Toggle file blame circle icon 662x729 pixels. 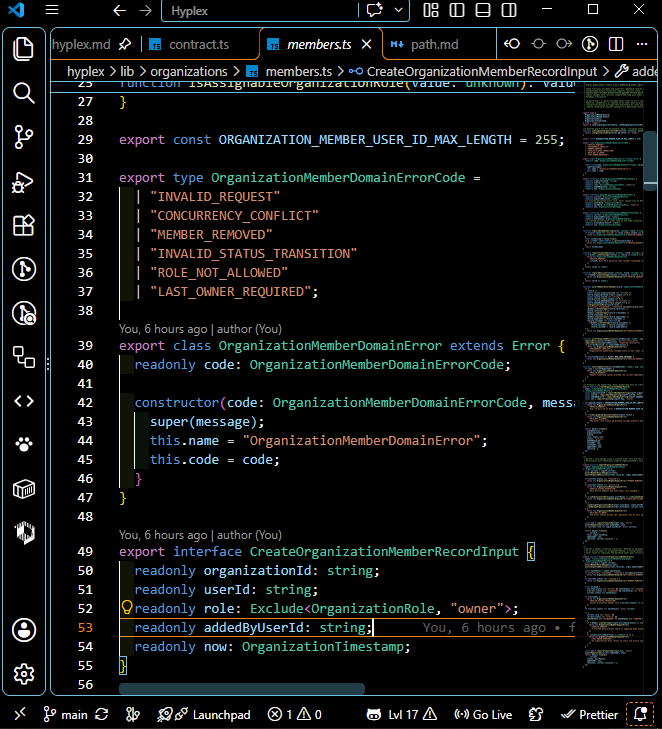pos(590,44)
